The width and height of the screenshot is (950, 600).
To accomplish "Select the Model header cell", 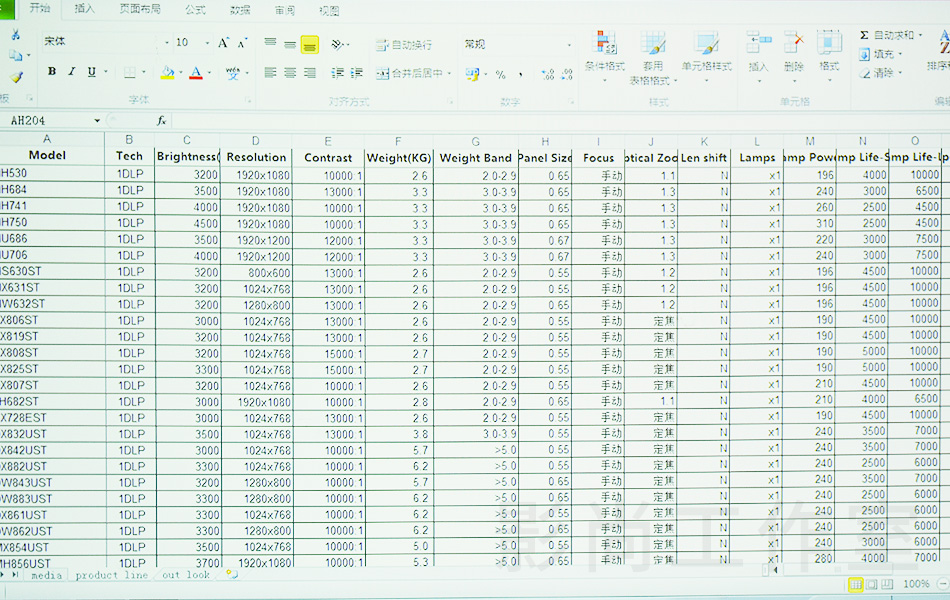I will pos(47,156).
